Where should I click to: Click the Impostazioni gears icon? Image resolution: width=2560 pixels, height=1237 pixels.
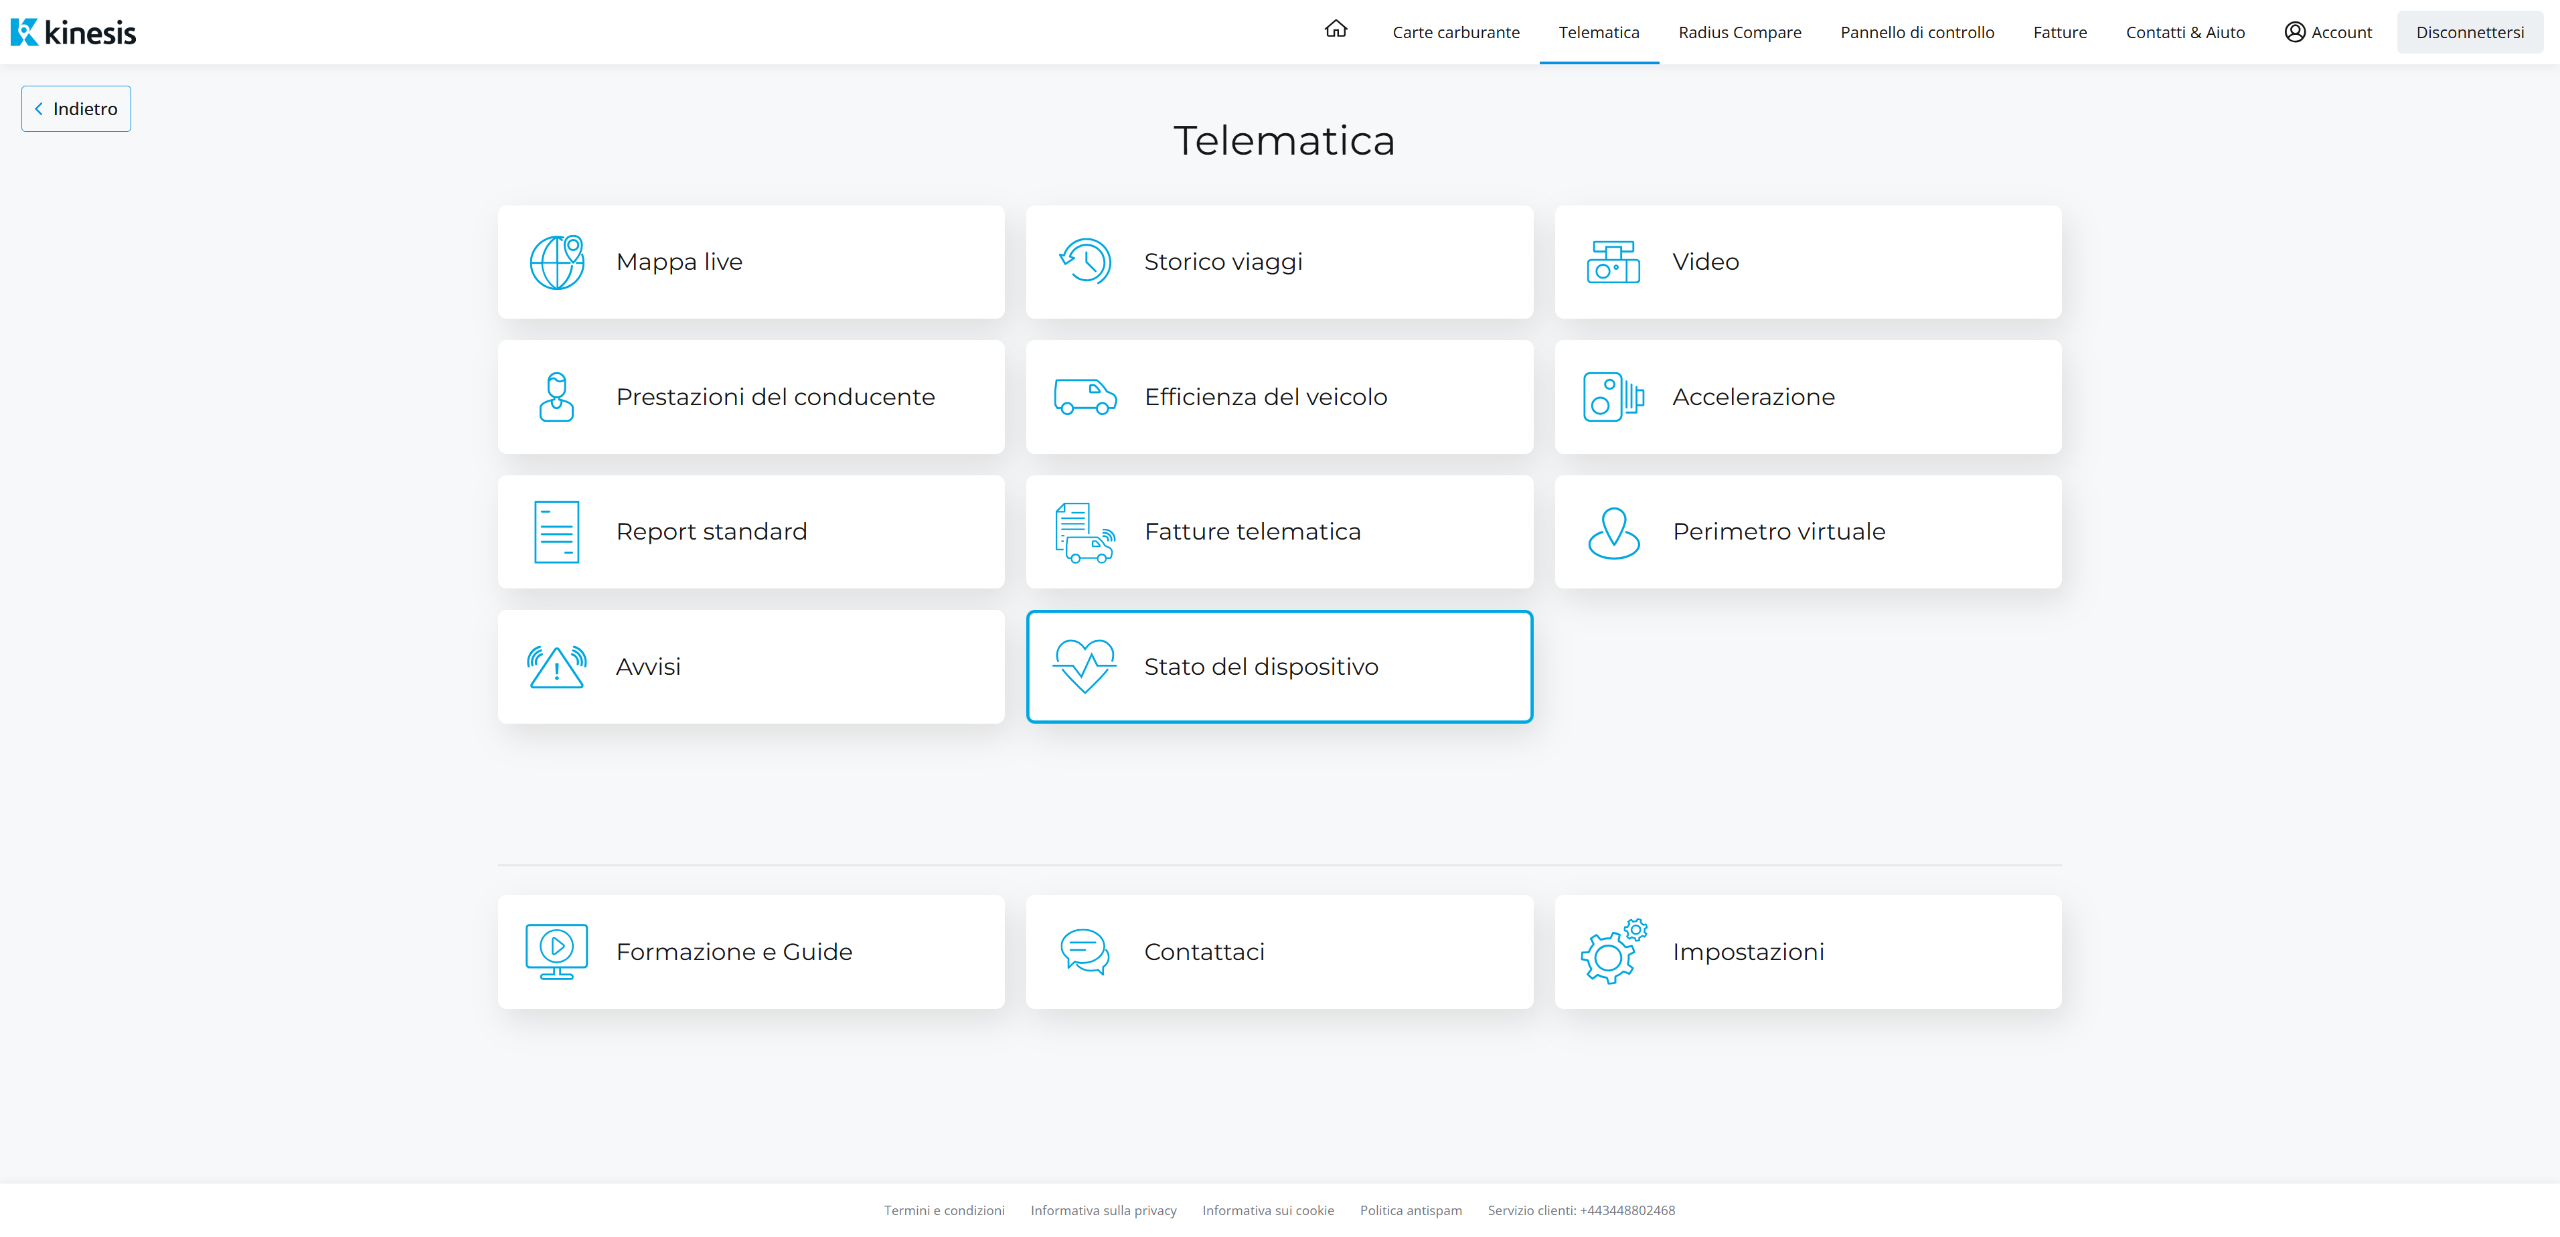tap(1613, 952)
